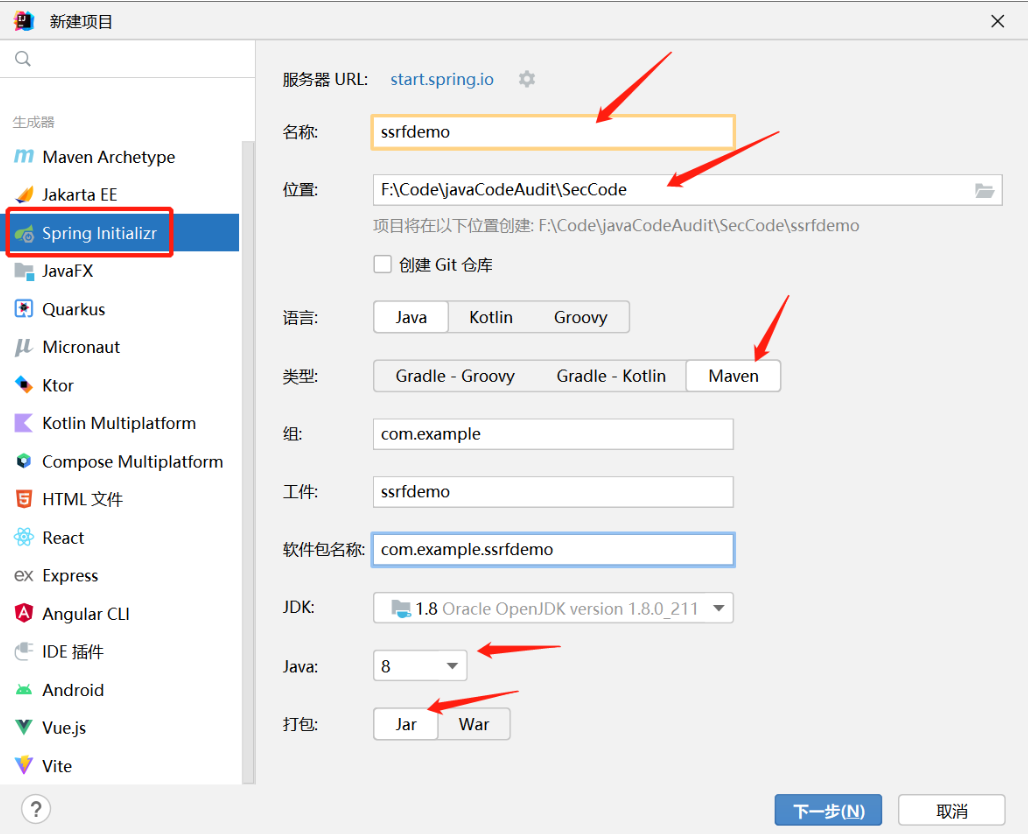Select Micronaut generator
Screen dimensions: 1028x834
pyautogui.click(x=81, y=347)
